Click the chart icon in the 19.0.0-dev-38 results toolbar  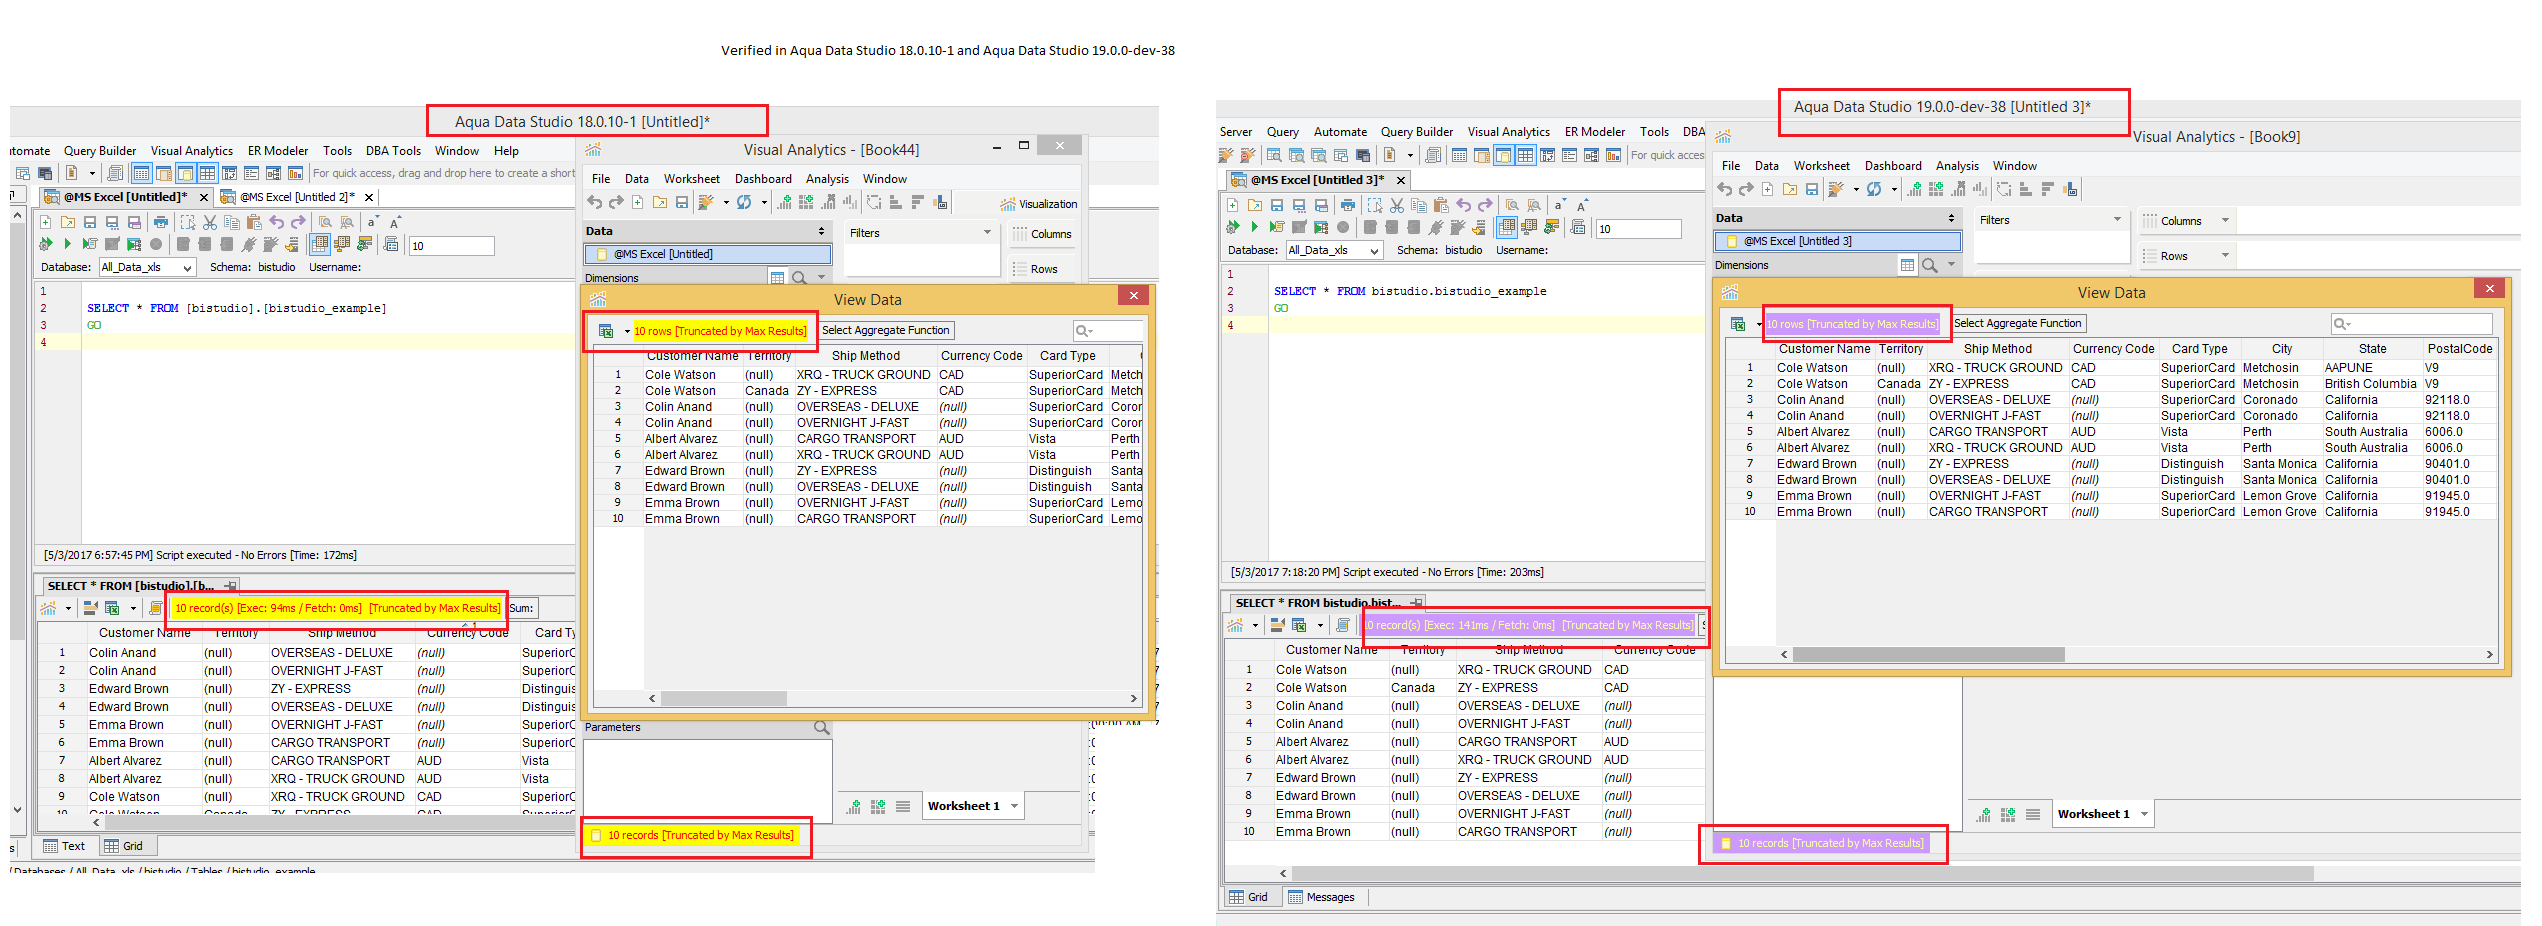(x=1236, y=625)
